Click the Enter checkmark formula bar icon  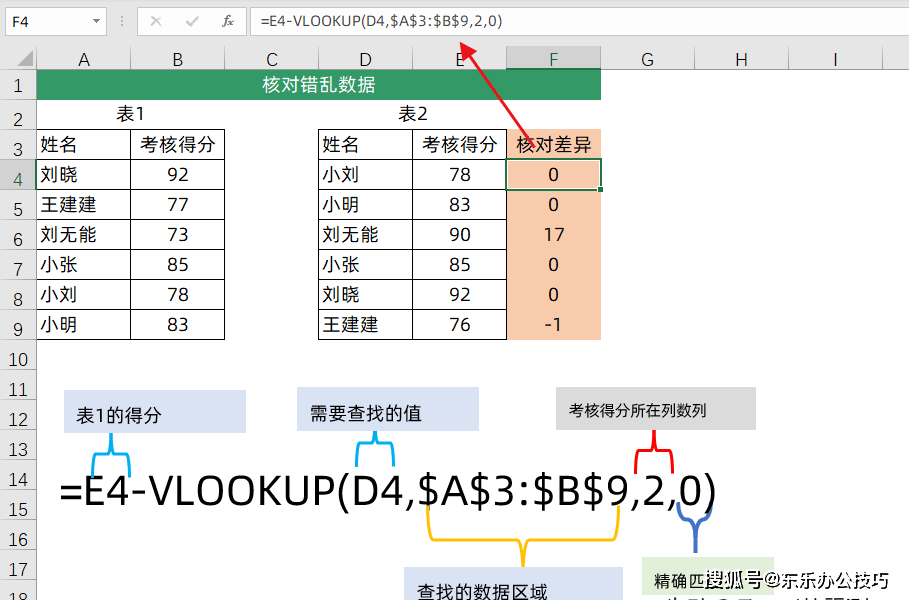pos(192,21)
